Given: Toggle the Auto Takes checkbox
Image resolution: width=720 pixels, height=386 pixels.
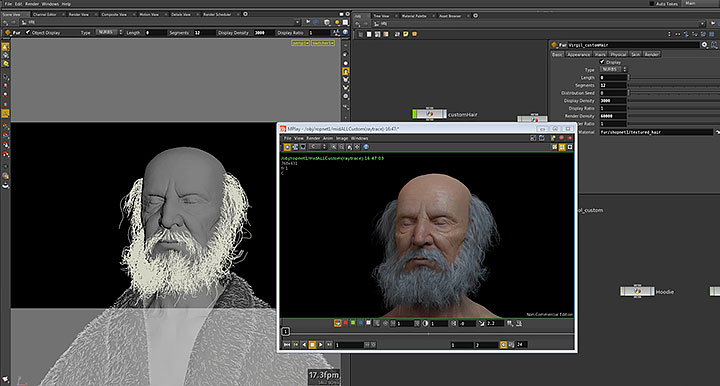Looking at the screenshot, I should [x=652, y=3].
